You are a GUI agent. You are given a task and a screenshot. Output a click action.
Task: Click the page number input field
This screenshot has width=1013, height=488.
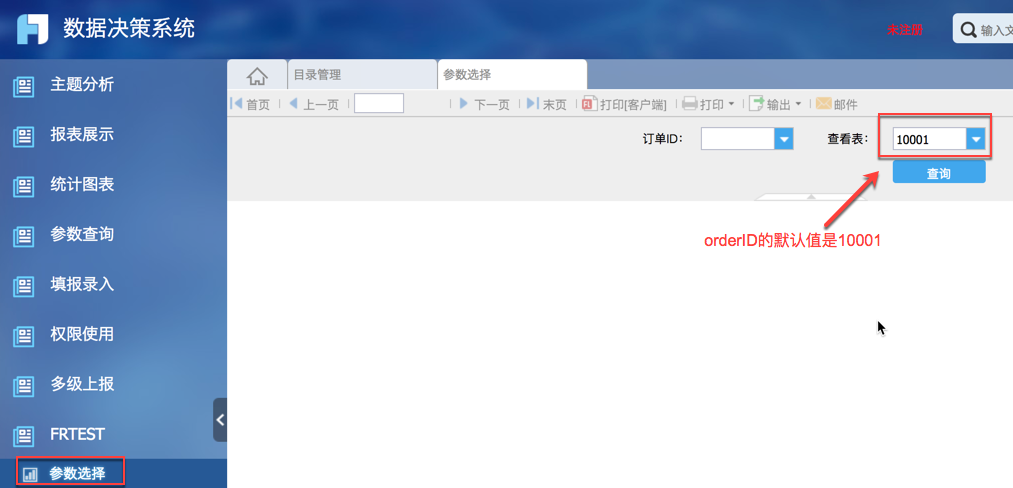click(x=379, y=103)
